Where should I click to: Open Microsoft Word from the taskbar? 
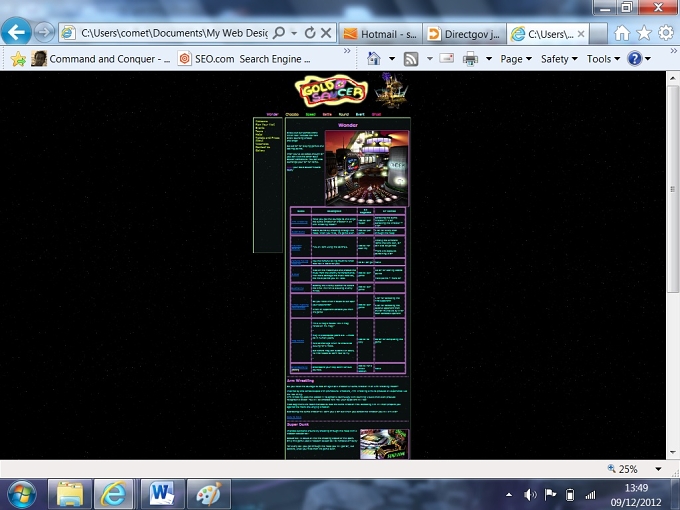pyautogui.click(x=161, y=494)
